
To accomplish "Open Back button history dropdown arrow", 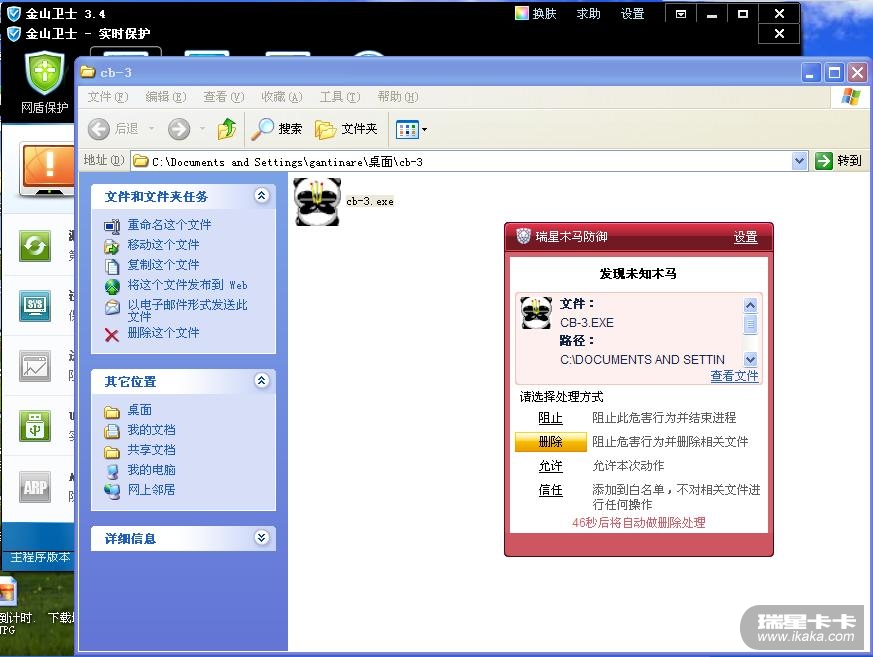I will tap(151, 129).
